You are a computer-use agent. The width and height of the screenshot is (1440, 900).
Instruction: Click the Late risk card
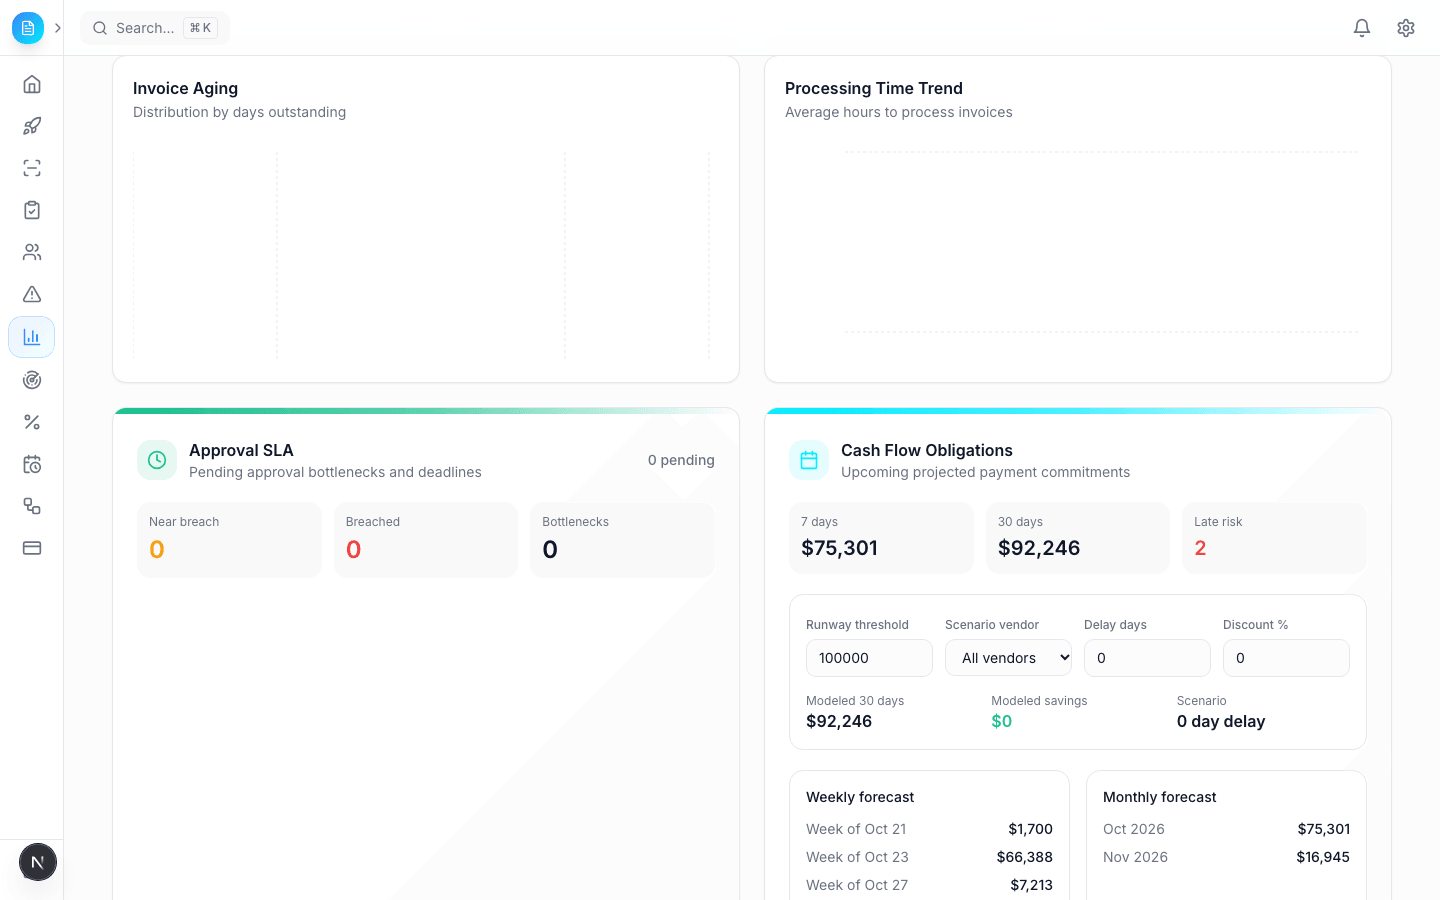coord(1274,538)
